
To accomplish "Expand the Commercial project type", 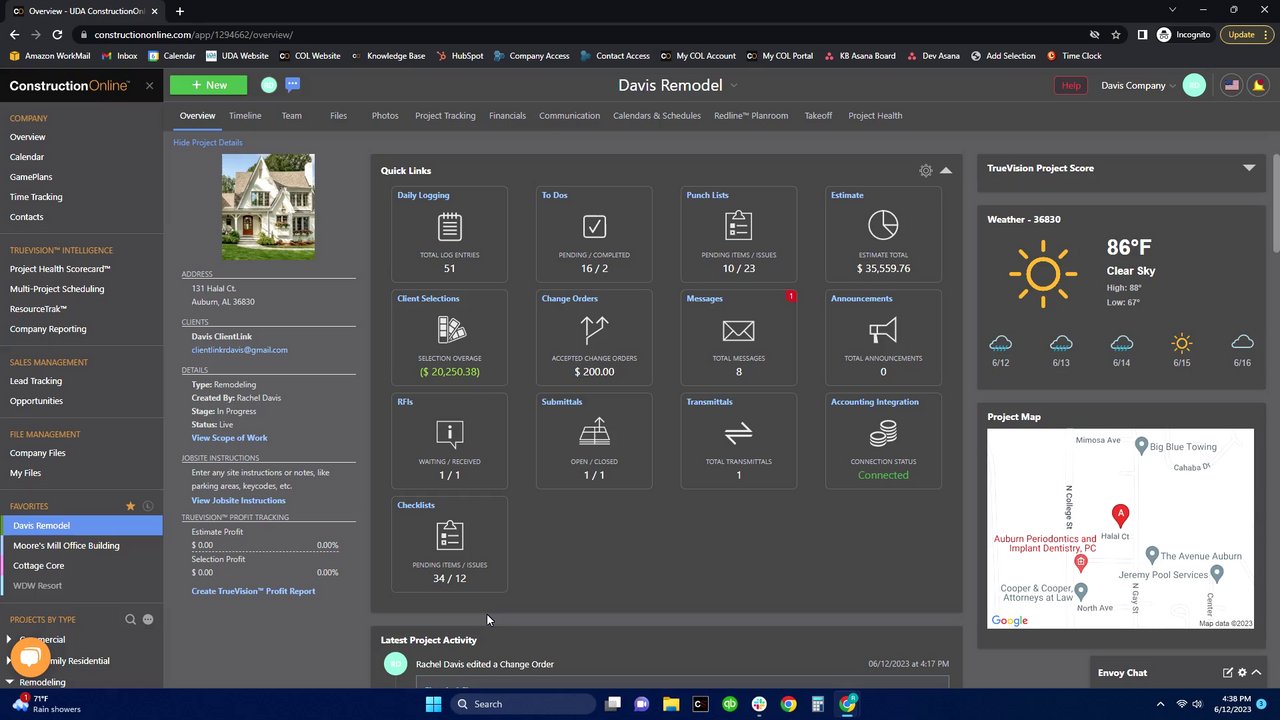I will coord(9,639).
